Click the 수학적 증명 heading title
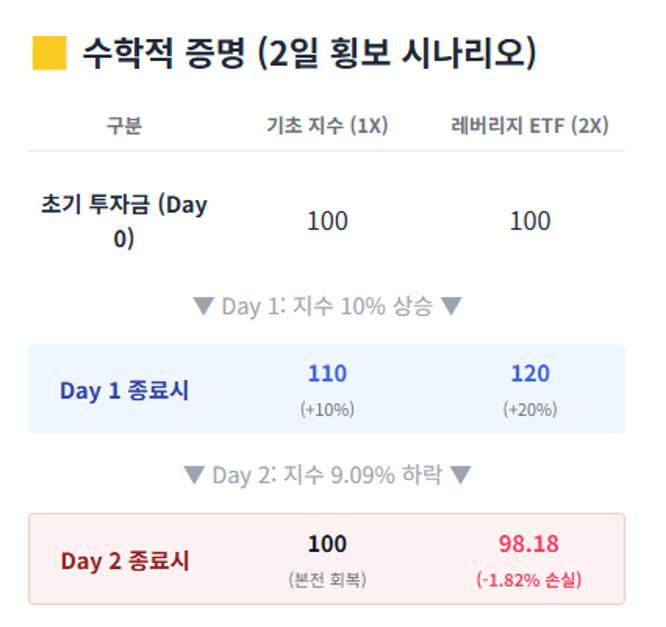Viewport: 666px width, 627px height. click(x=310, y=53)
